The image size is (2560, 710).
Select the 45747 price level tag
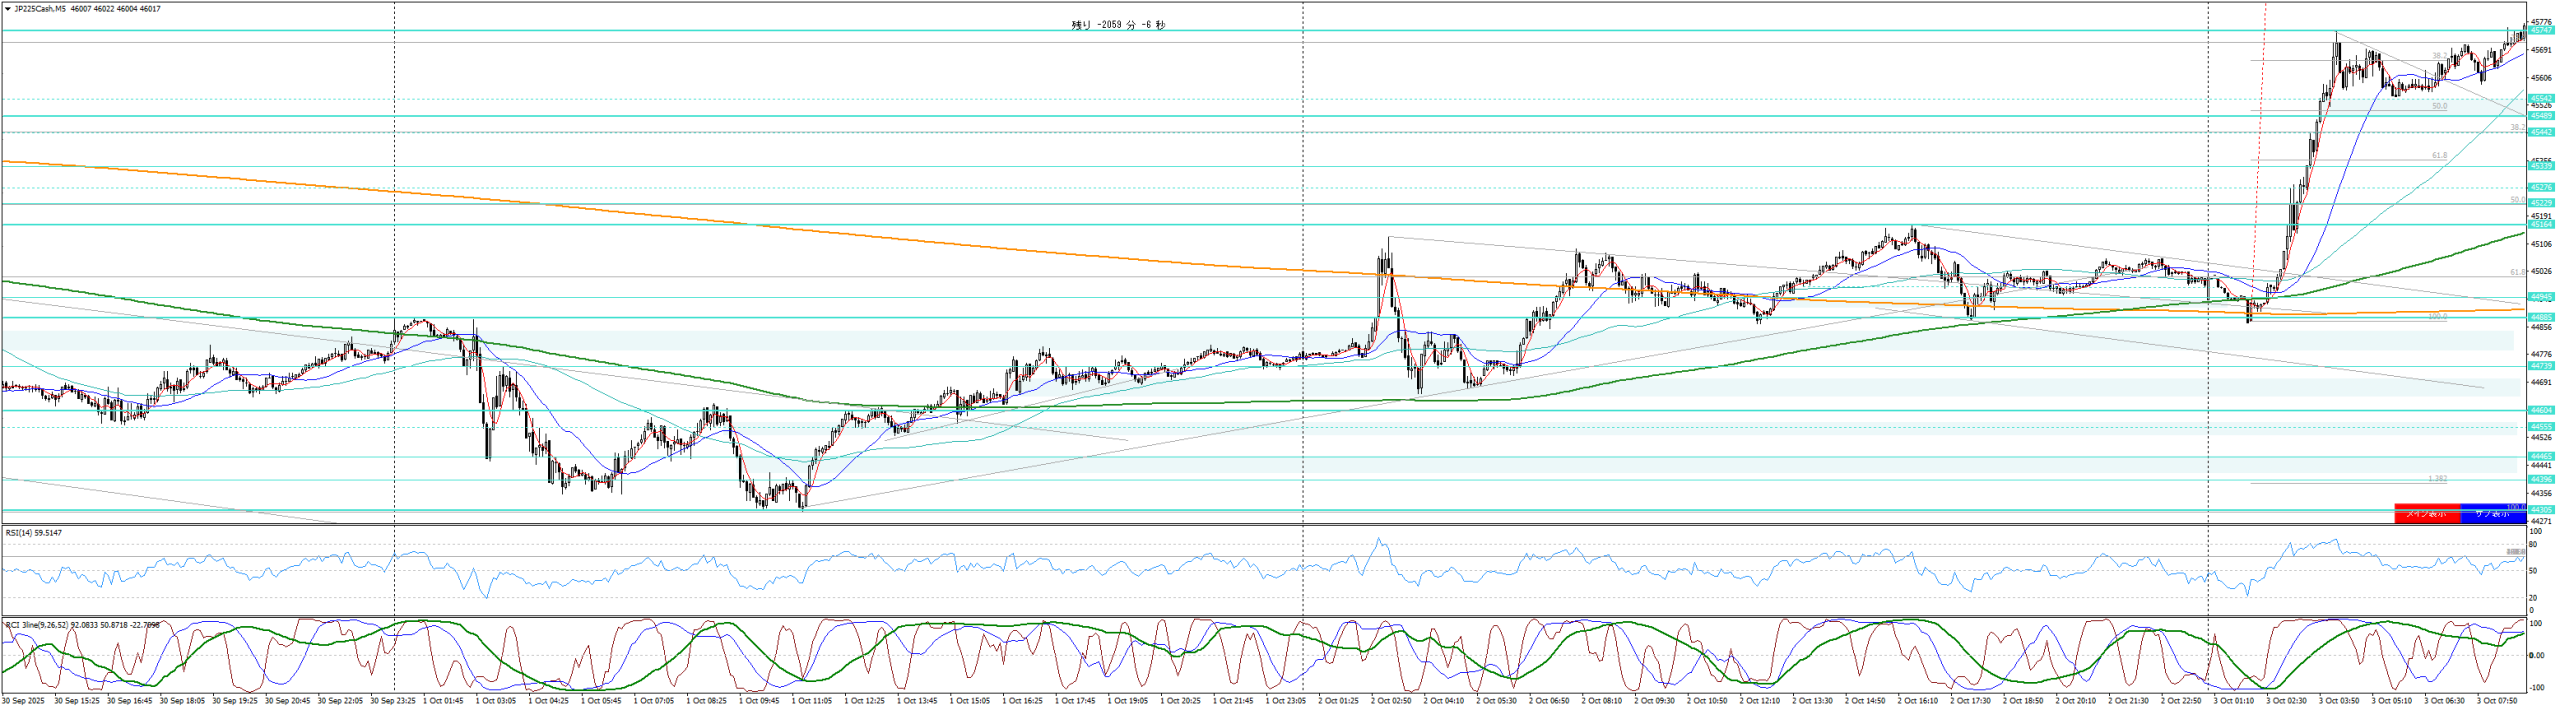tap(2541, 31)
